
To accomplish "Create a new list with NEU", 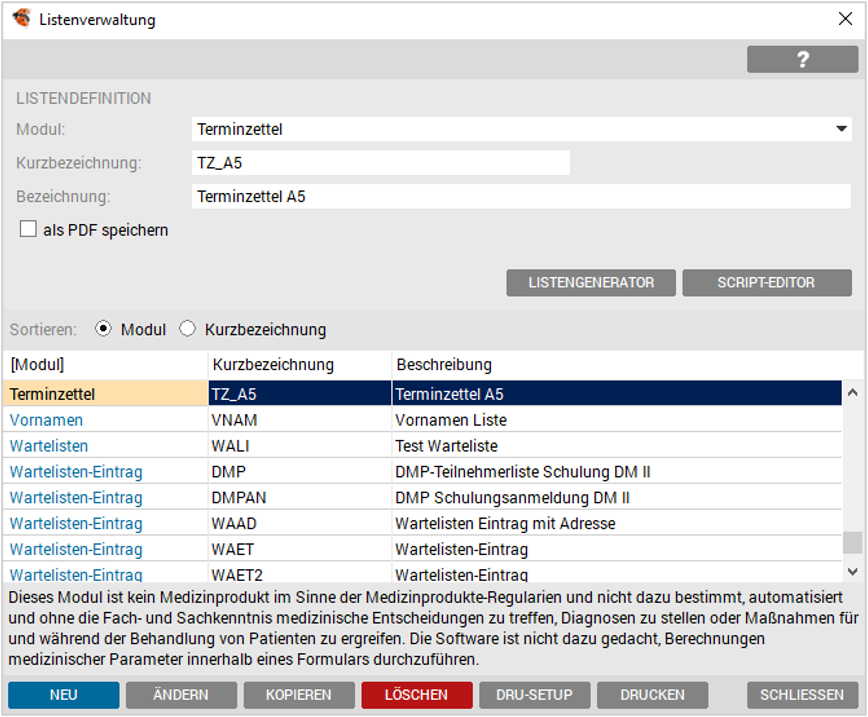I will [64, 695].
